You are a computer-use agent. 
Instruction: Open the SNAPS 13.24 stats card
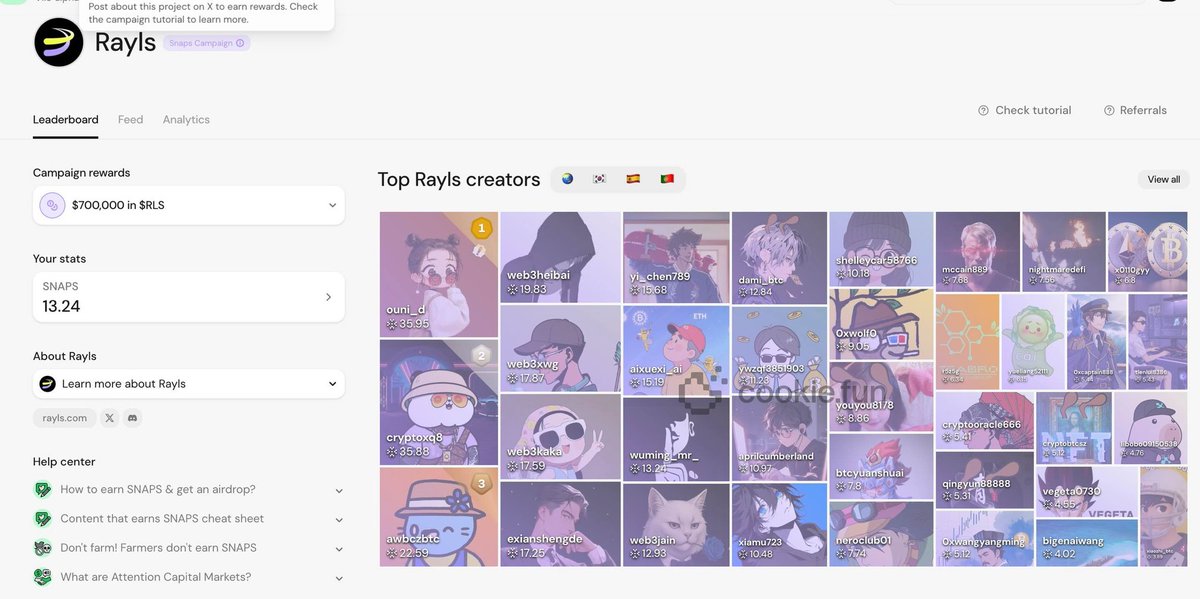pos(188,297)
